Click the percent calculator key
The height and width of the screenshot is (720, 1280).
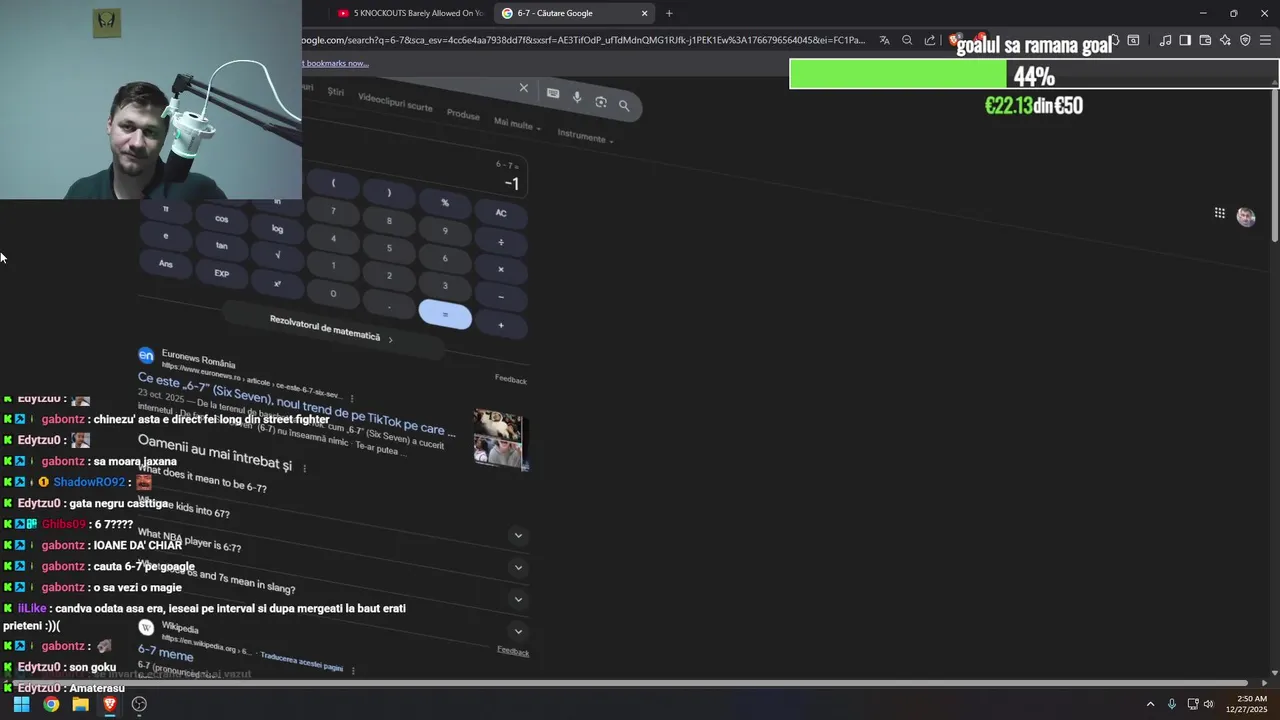click(445, 202)
